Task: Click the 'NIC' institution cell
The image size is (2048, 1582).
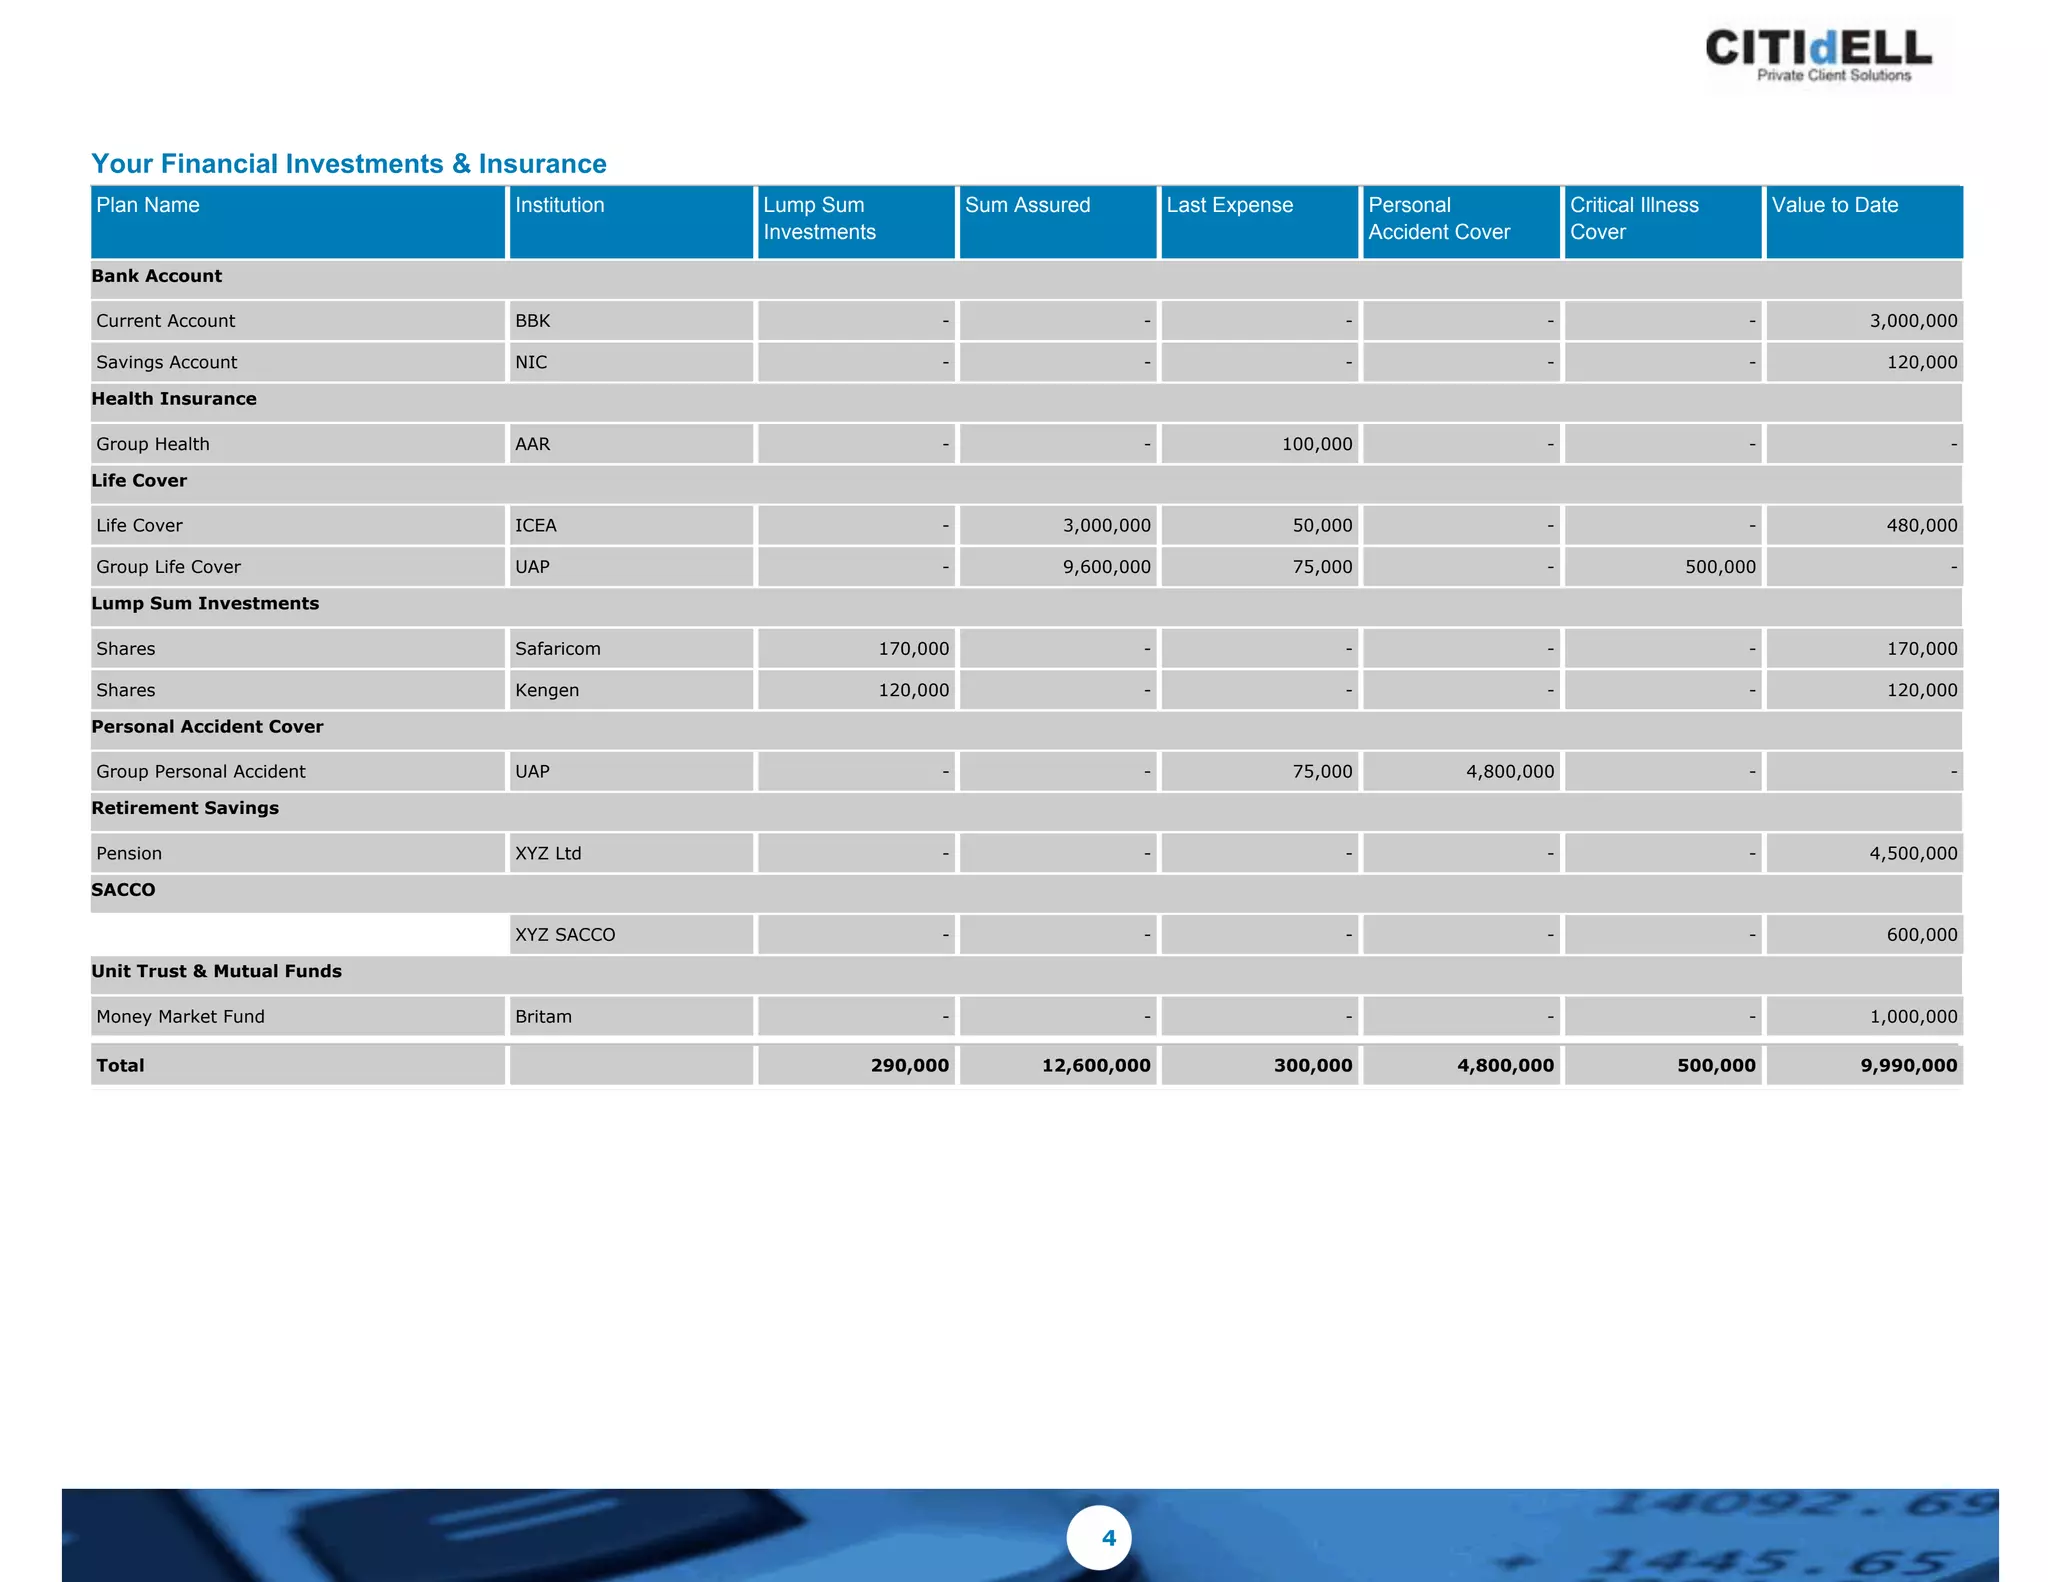Action: coord(631,362)
